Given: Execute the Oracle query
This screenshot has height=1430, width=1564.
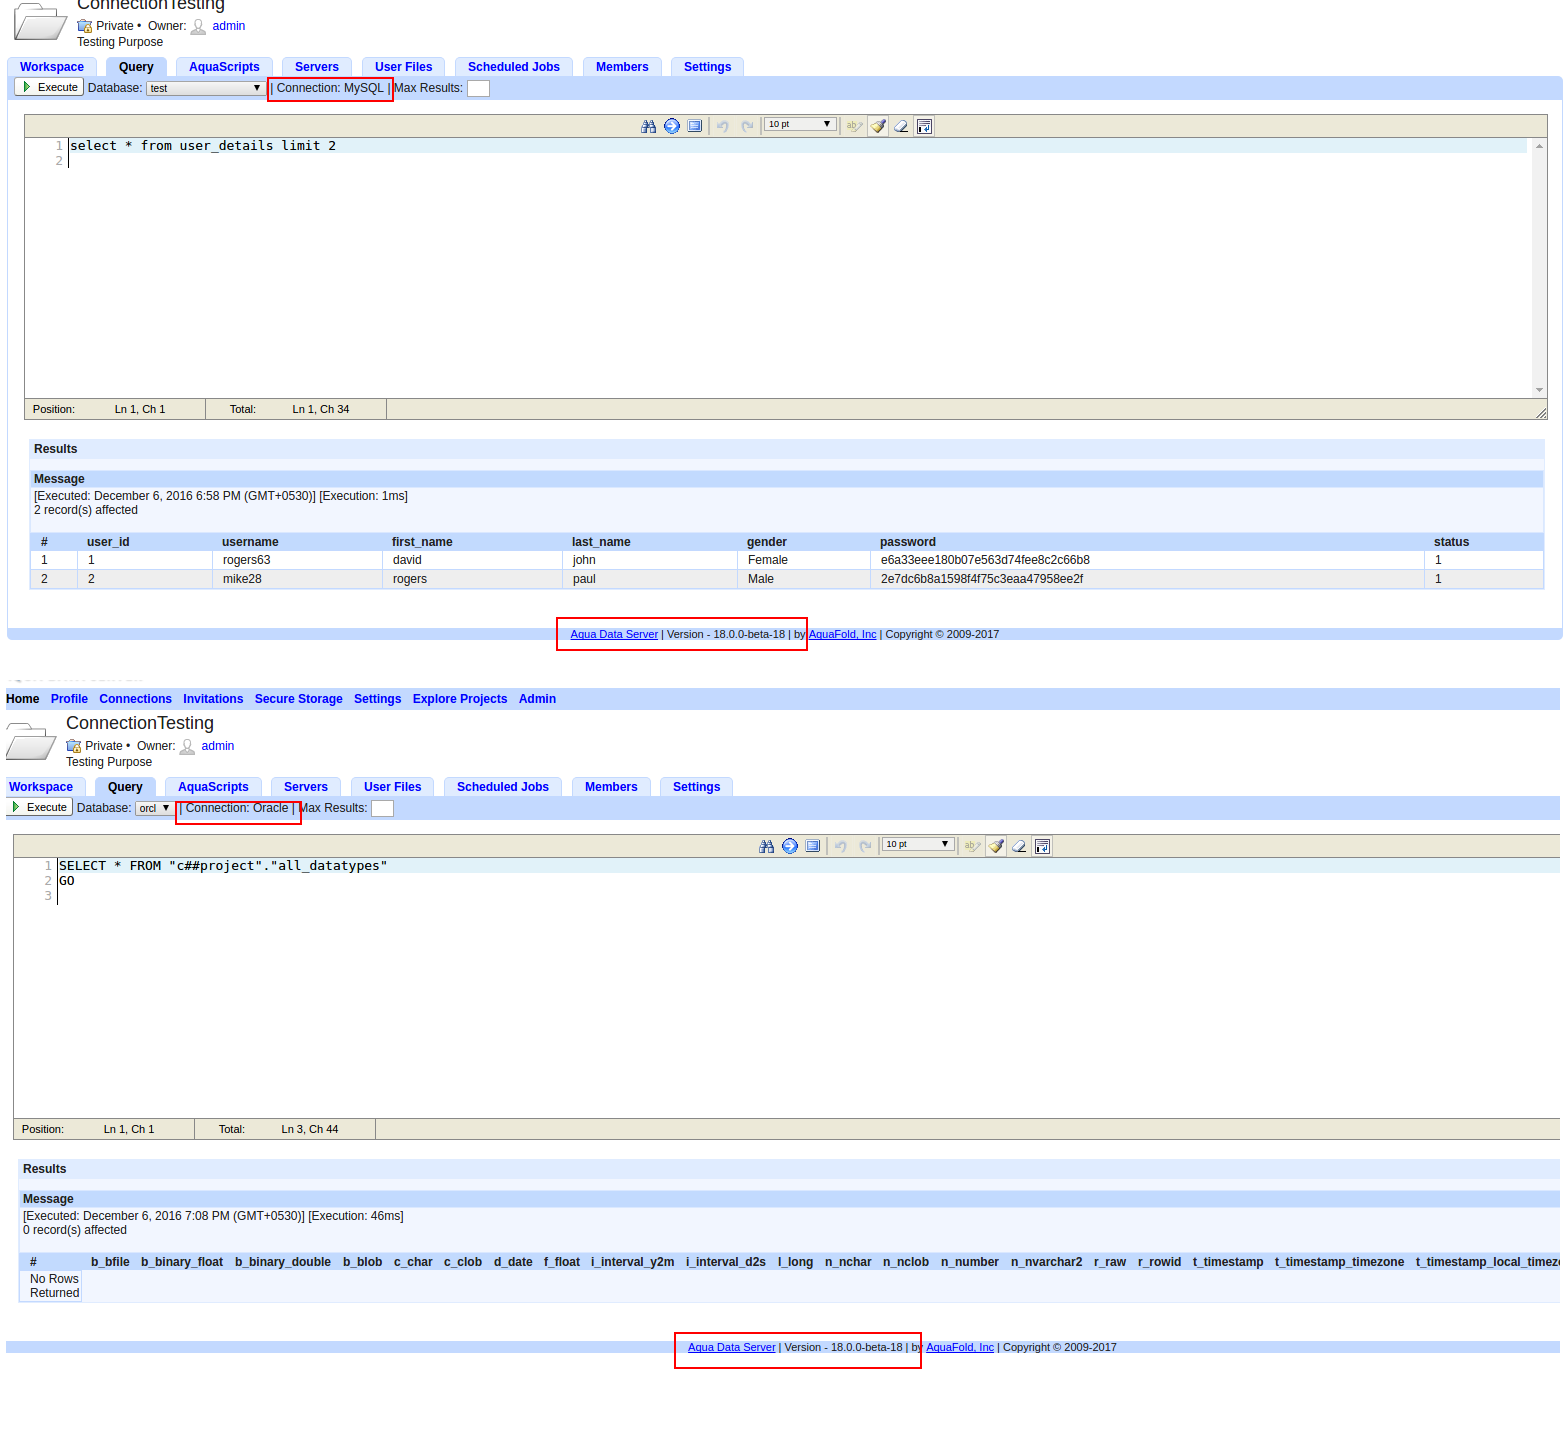Looking at the screenshot, I should pos(39,807).
